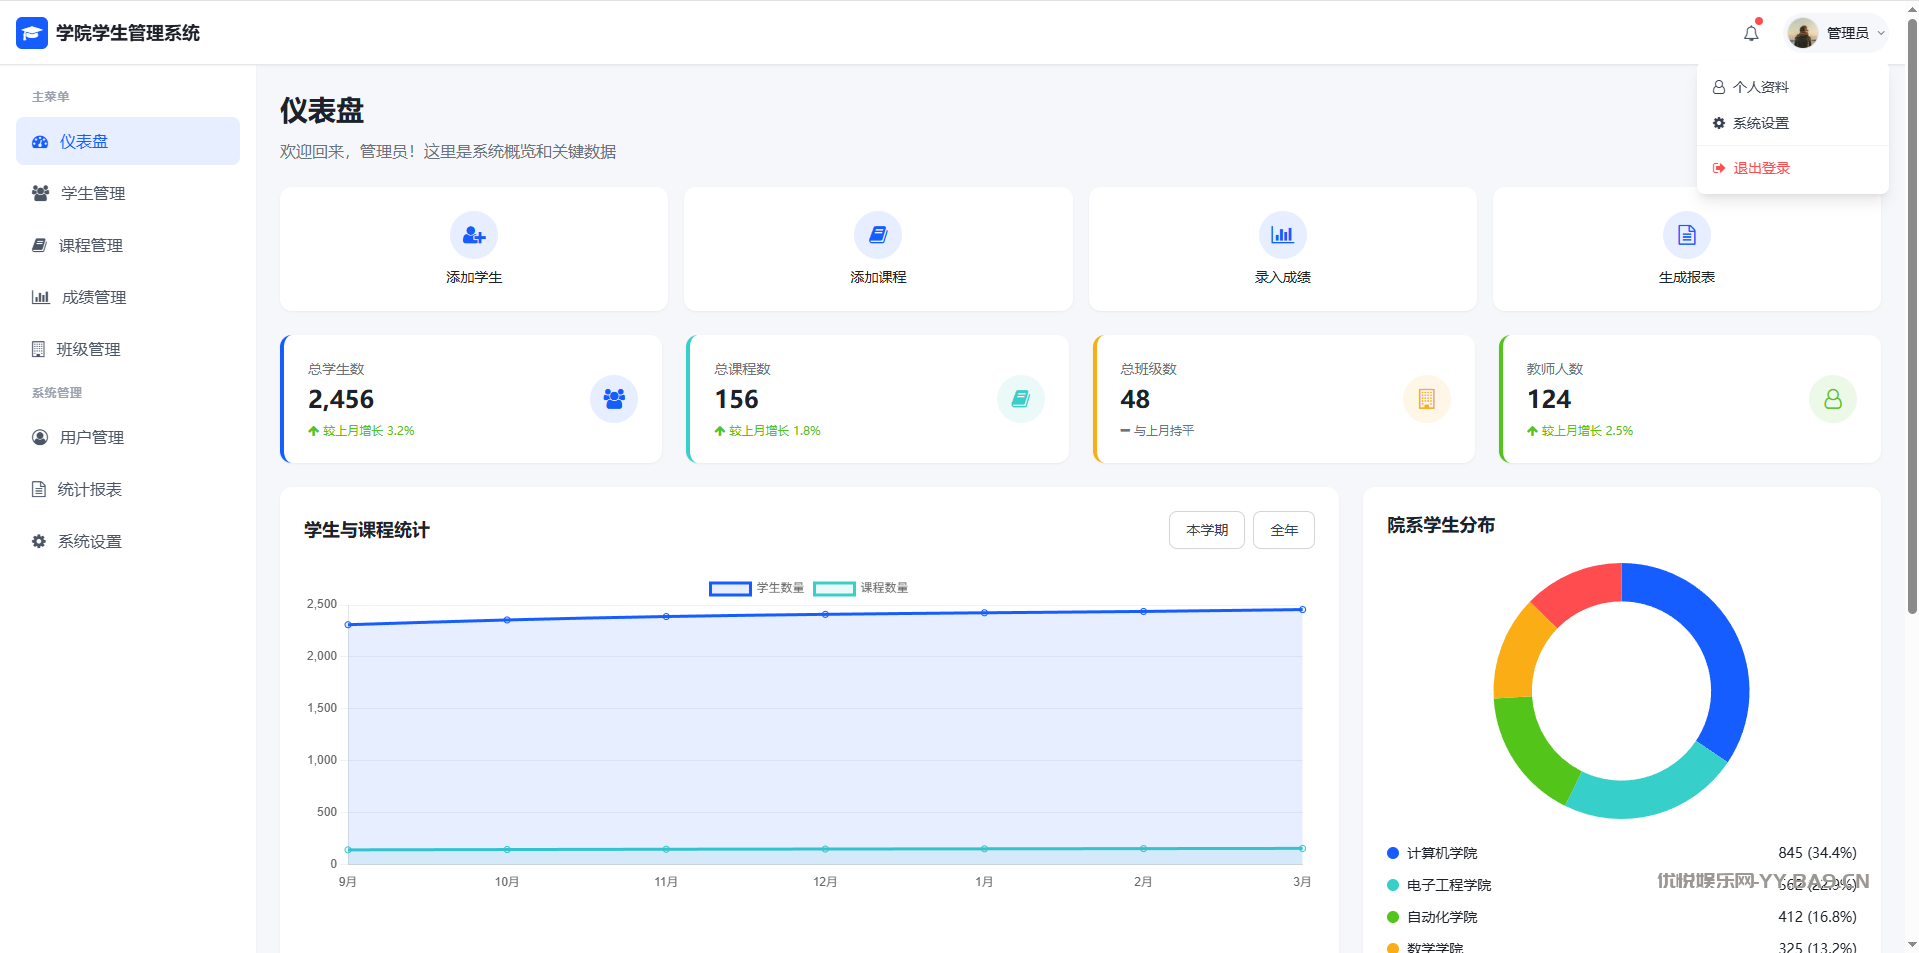Click the Add Course (添加课程) book icon
Viewport: 1919px width, 953px height.
coord(878,236)
